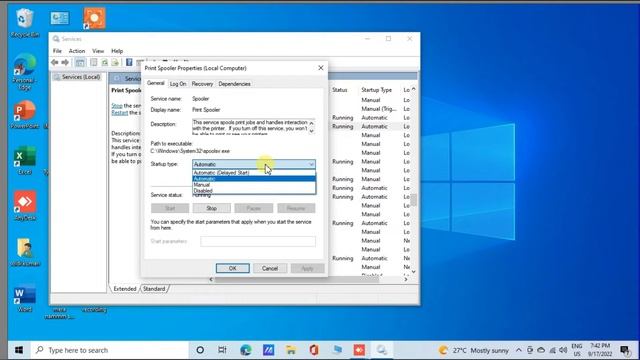This screenshot has height=360, width=640.
Task: Open notification center icon
Action: tap(624, 350)
